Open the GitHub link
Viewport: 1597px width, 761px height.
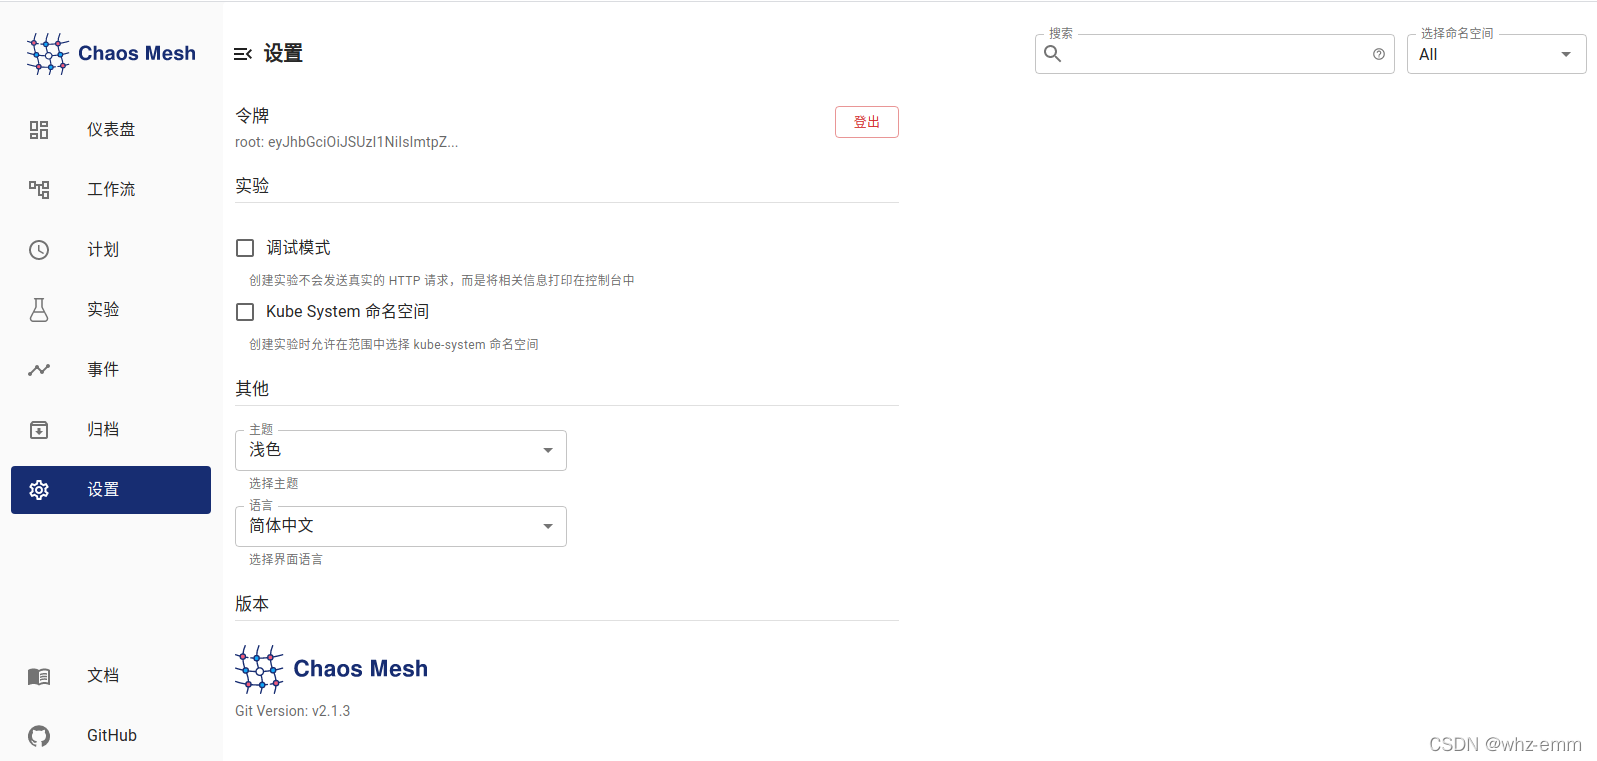[111, 736]
